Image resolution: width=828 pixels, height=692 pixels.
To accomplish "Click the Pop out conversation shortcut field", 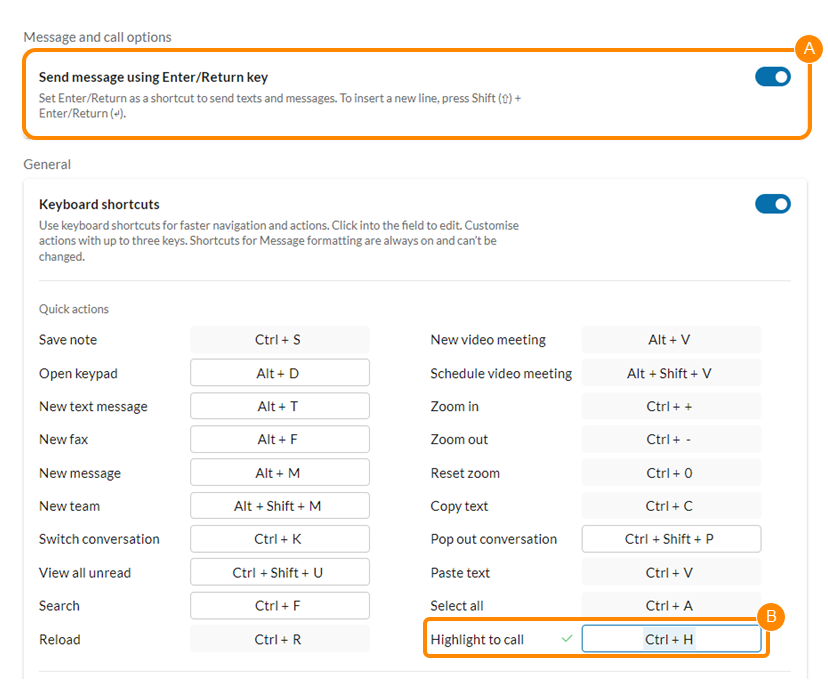I will pos(671,538).
